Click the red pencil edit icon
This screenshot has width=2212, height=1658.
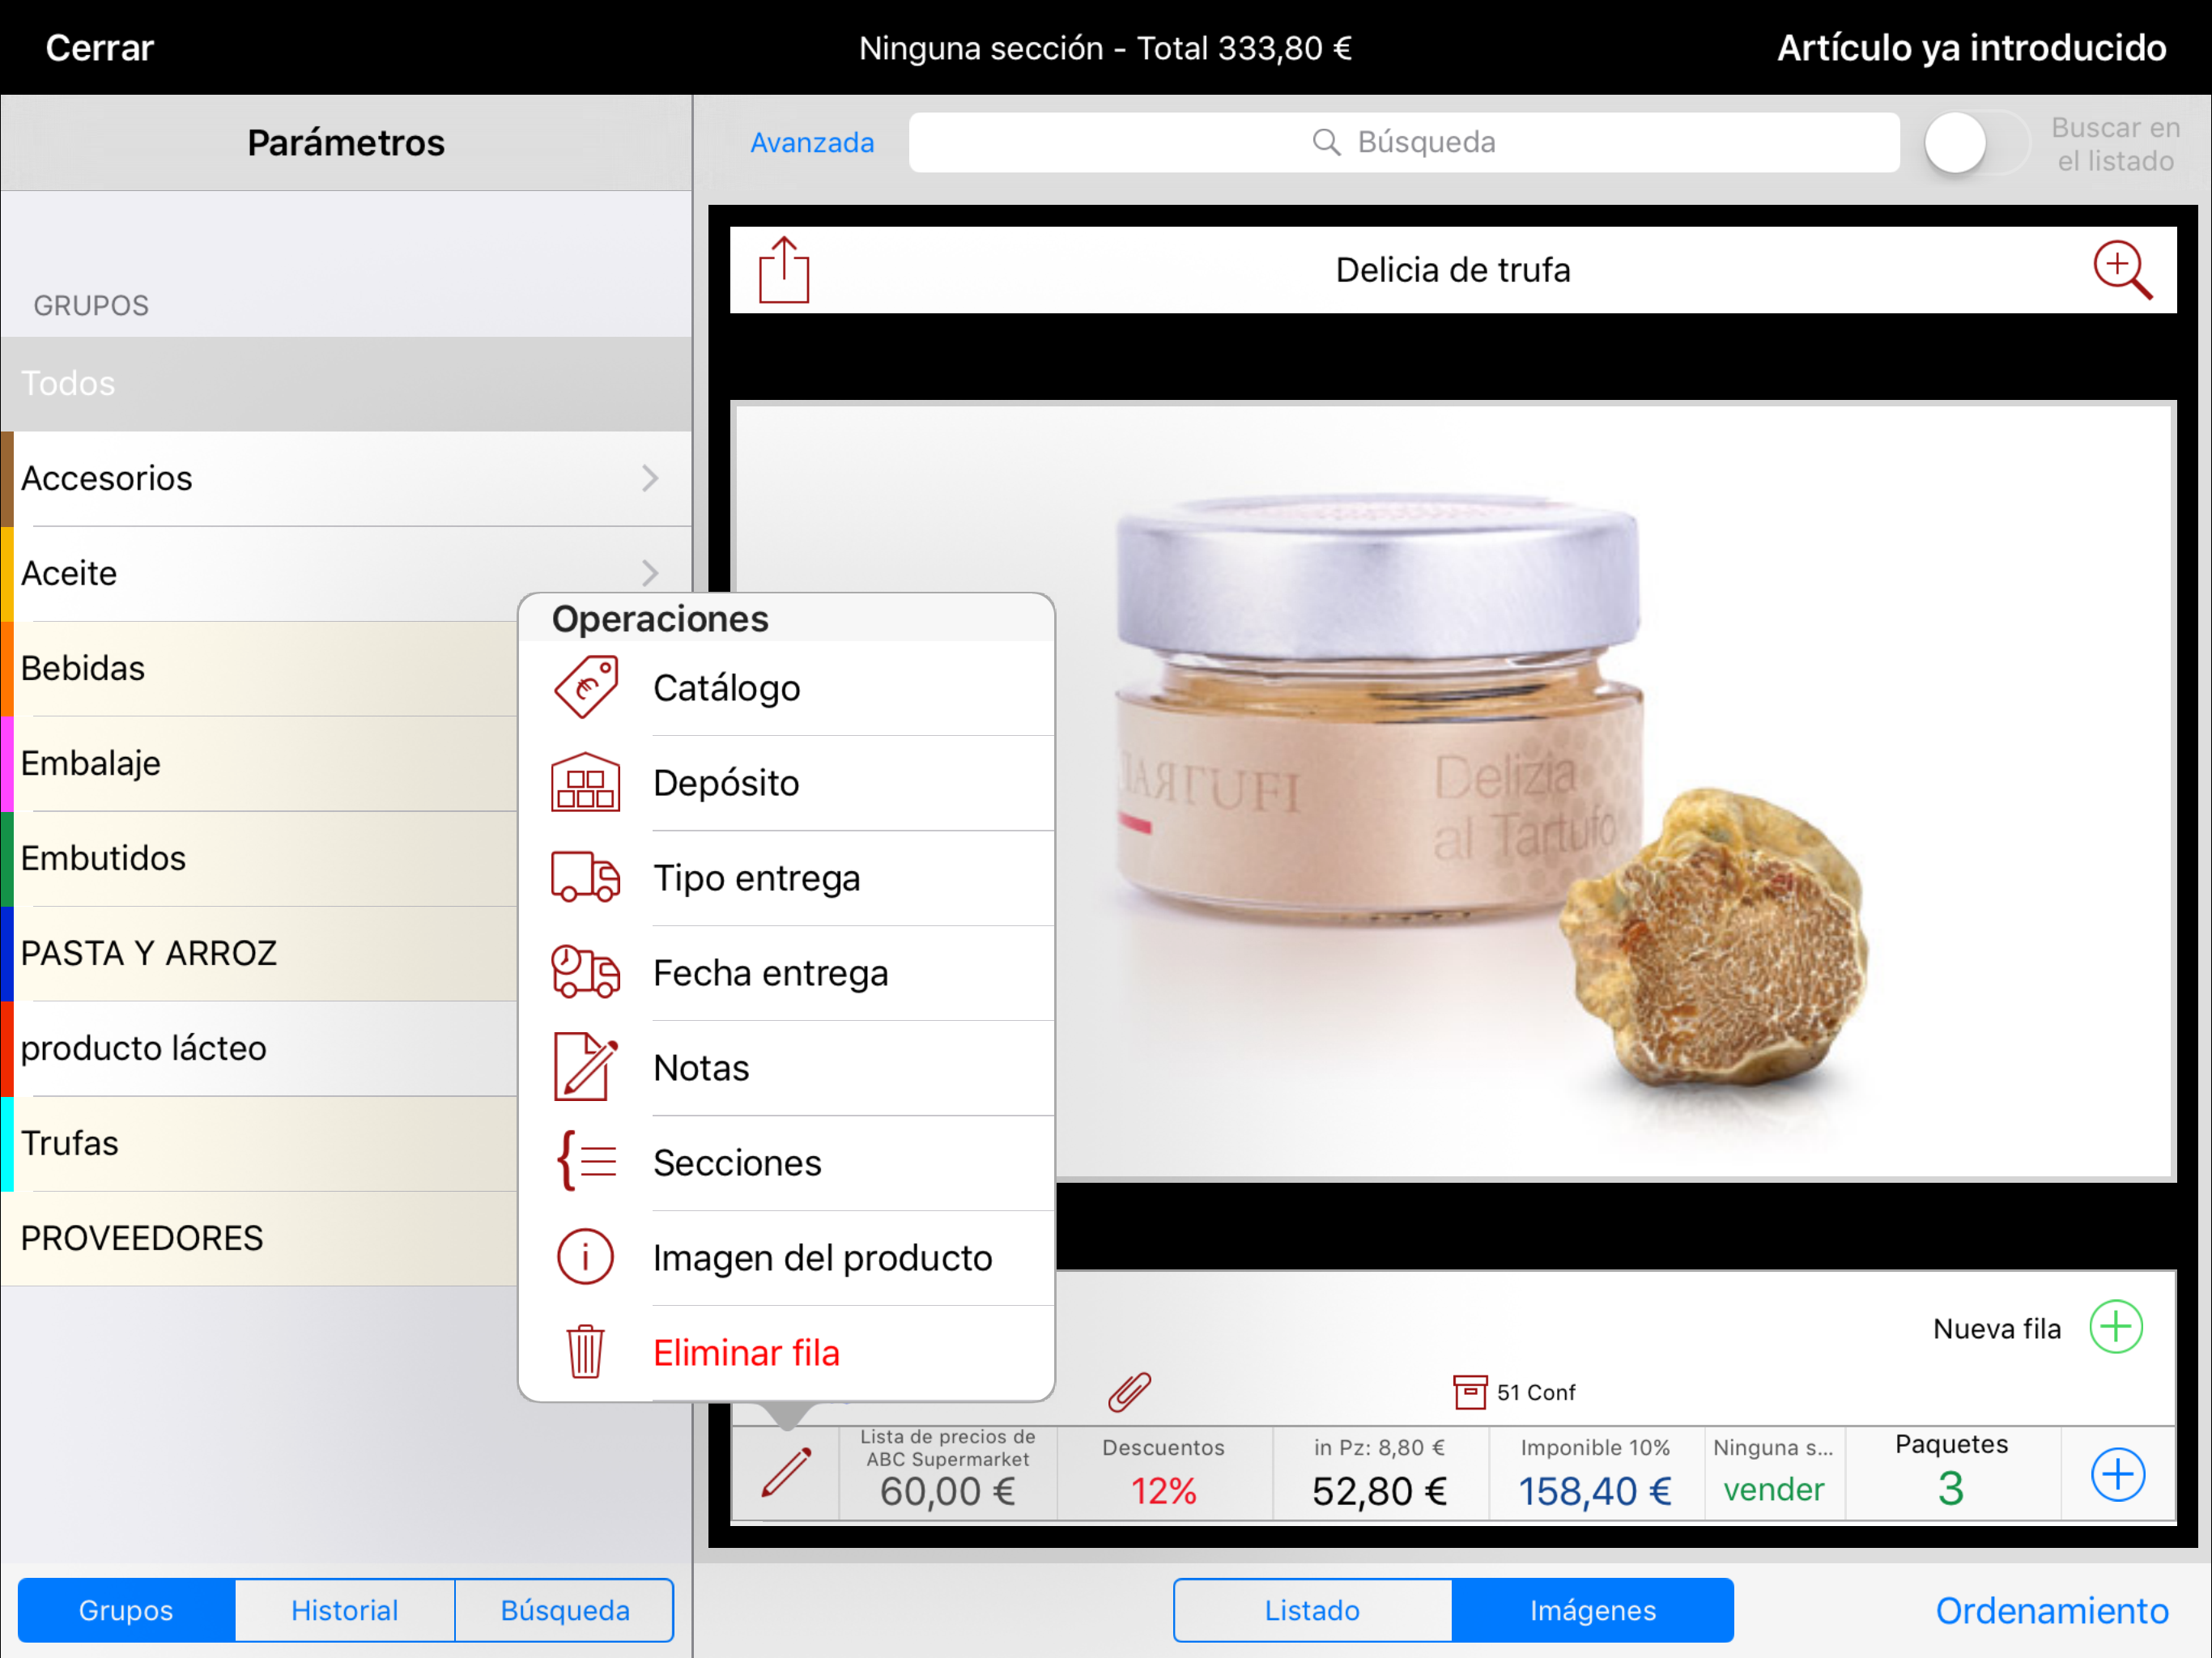[786, 1473]
